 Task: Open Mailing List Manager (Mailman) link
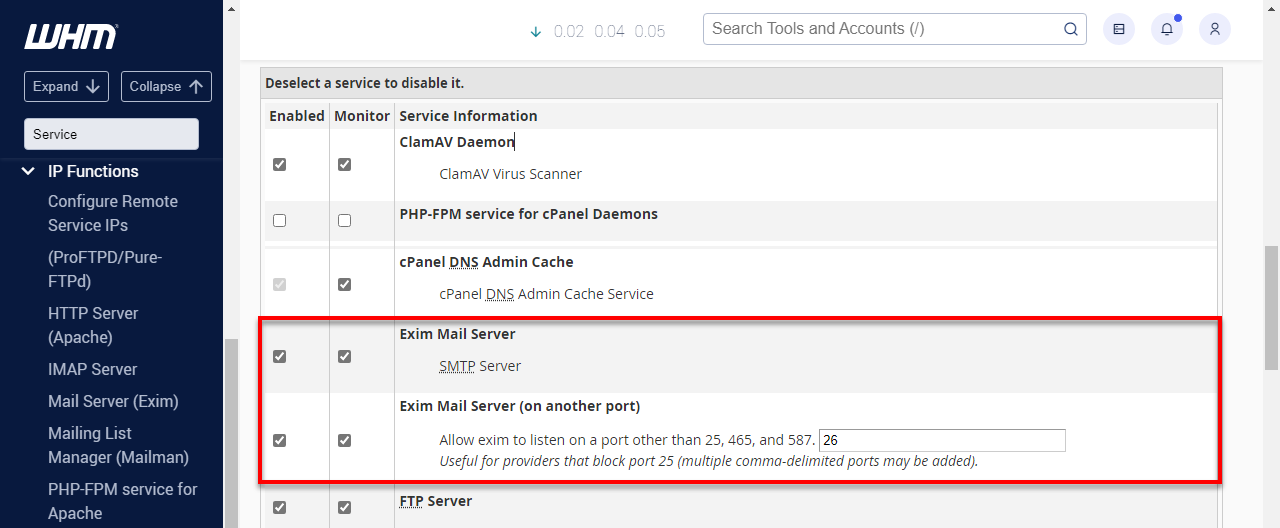(x=118, y=445)
